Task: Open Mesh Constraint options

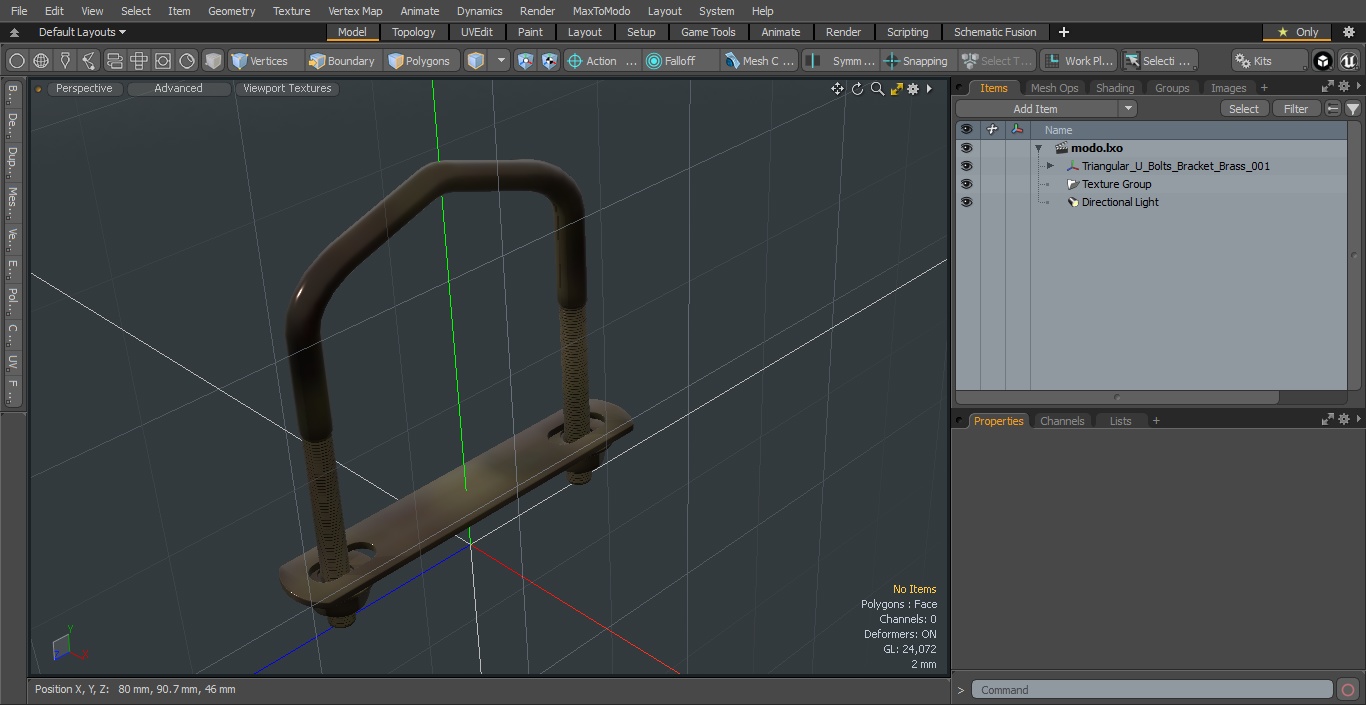Action: [x=761, y=61]
